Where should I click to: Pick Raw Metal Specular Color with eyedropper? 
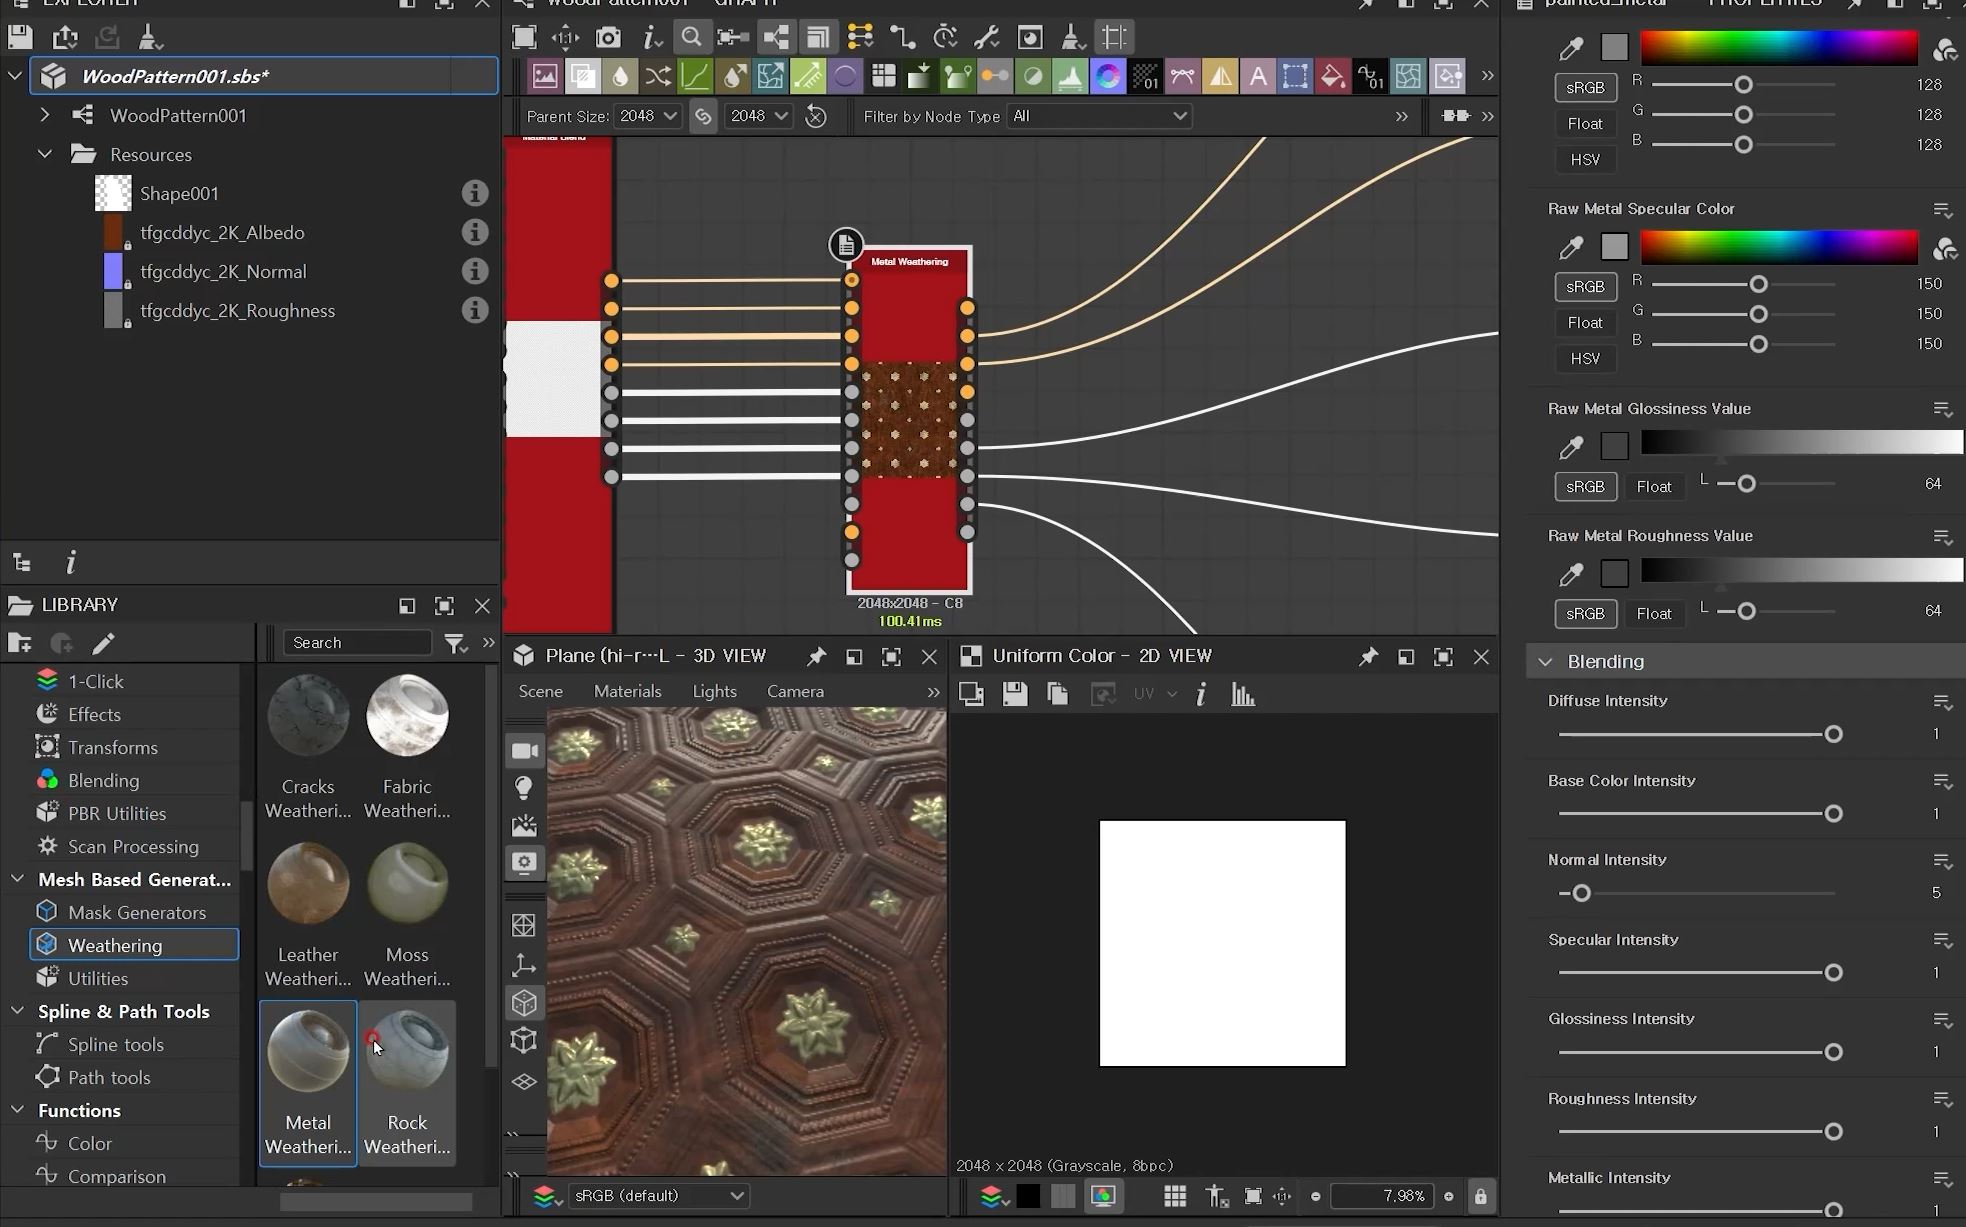coord(1571,247)
